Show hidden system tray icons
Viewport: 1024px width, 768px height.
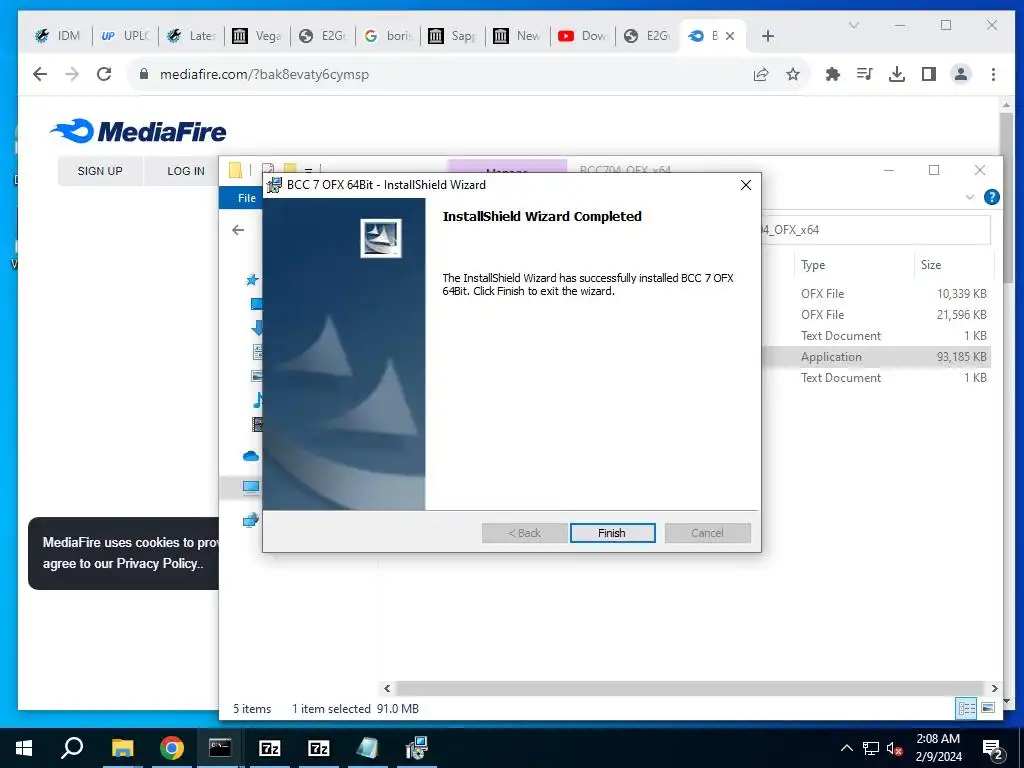coord(846,748)
